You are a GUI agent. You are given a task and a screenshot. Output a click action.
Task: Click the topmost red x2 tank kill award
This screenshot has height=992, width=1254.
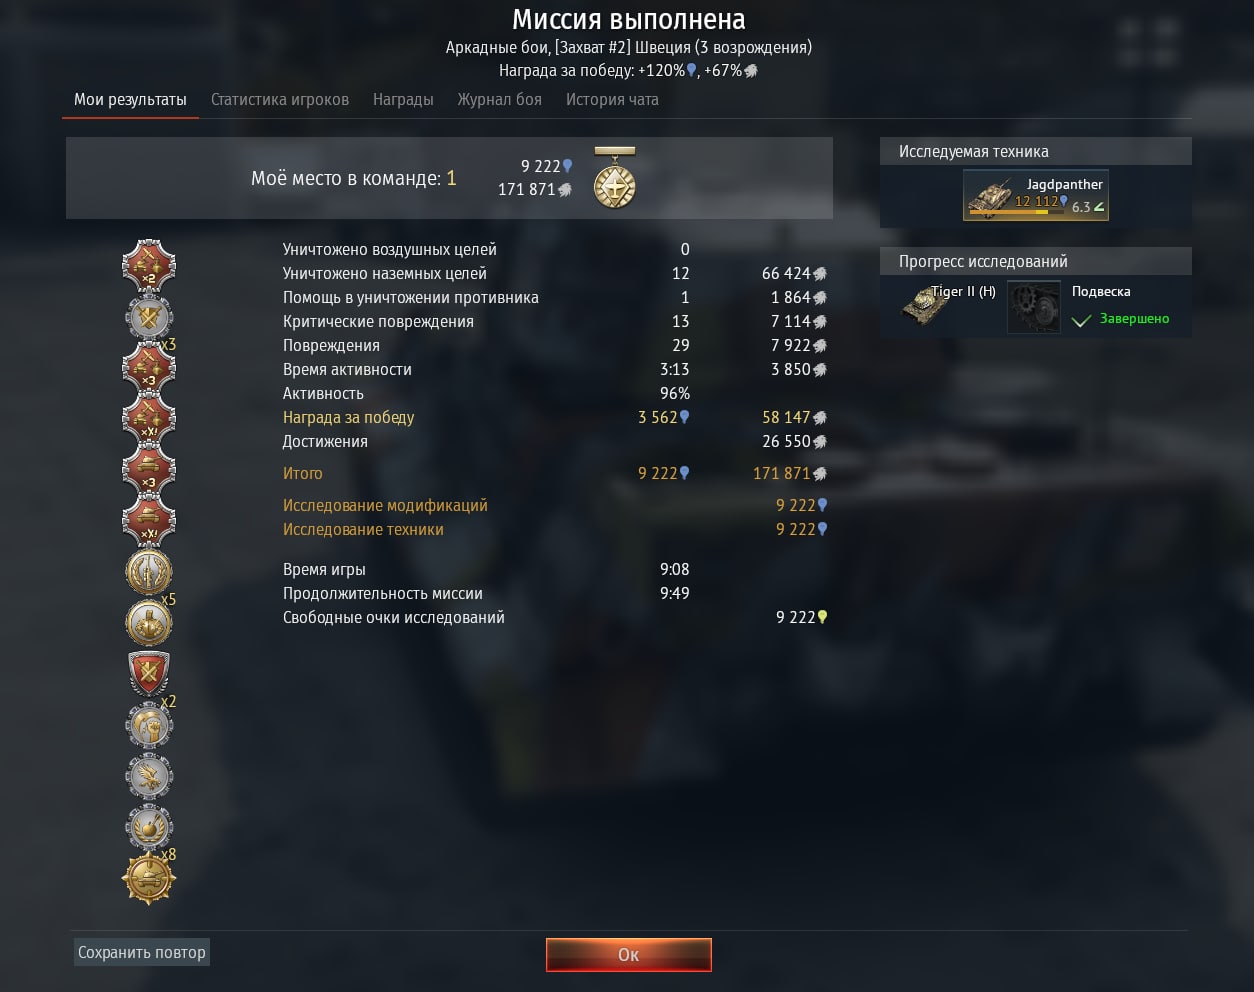coord(149,265)
